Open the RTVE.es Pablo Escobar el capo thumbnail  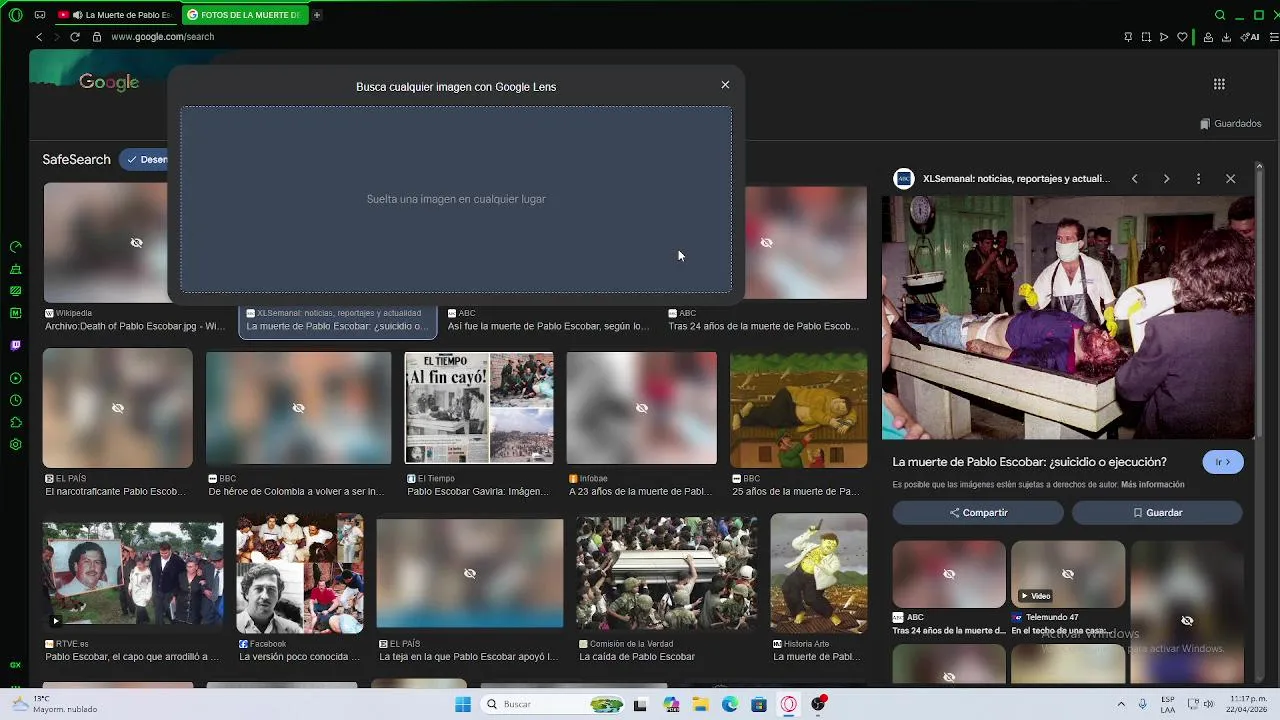click(133, 574)
